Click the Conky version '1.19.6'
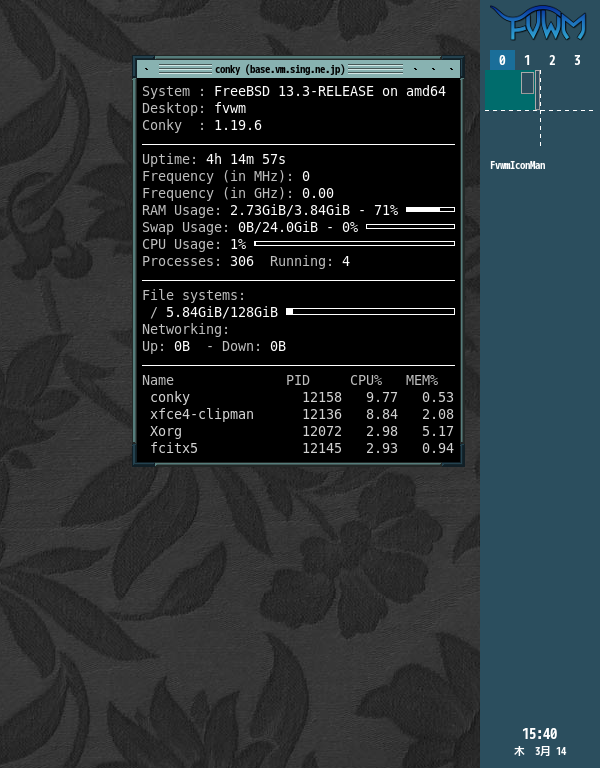This screenshot has width=600, height=768. (x=238, y=126)
